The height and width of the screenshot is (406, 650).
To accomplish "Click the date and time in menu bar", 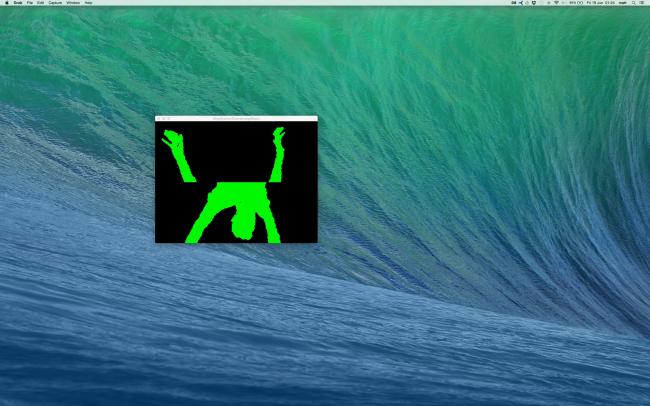I will coord(600,2).
